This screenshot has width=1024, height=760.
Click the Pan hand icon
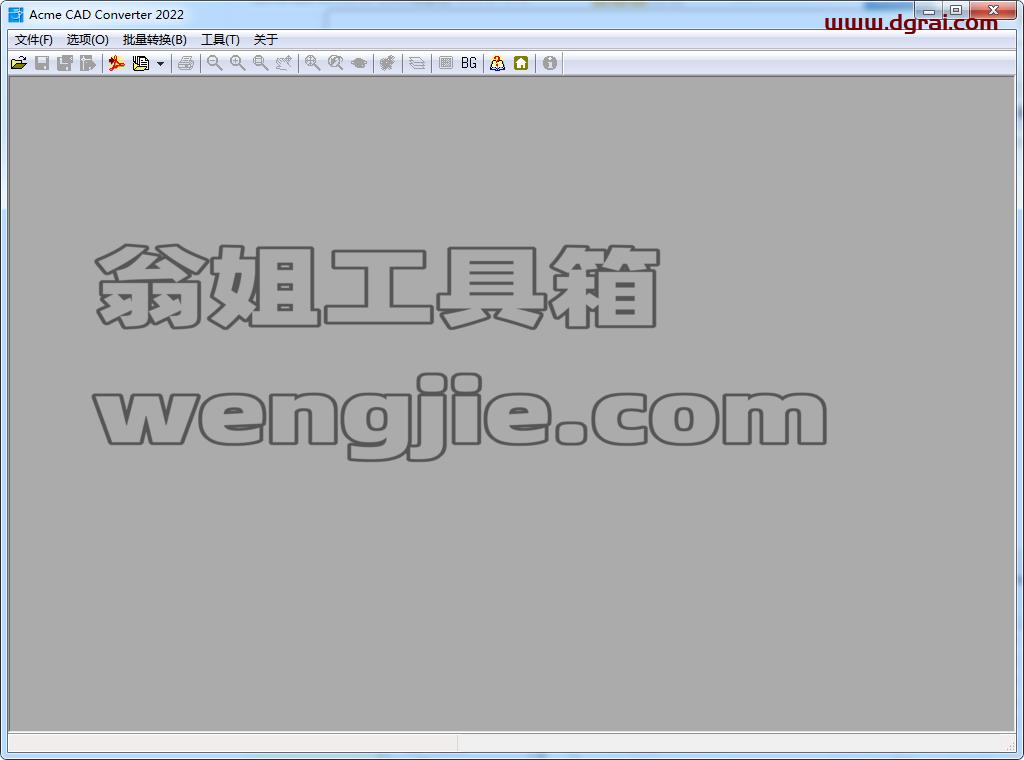point(283,63)
